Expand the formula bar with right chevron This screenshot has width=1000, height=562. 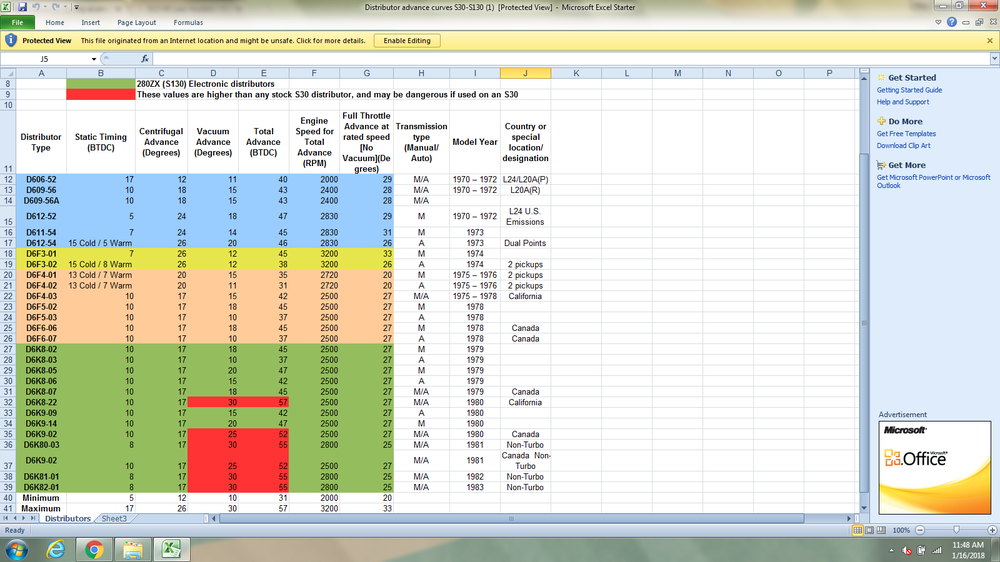[x=994, y=59]
